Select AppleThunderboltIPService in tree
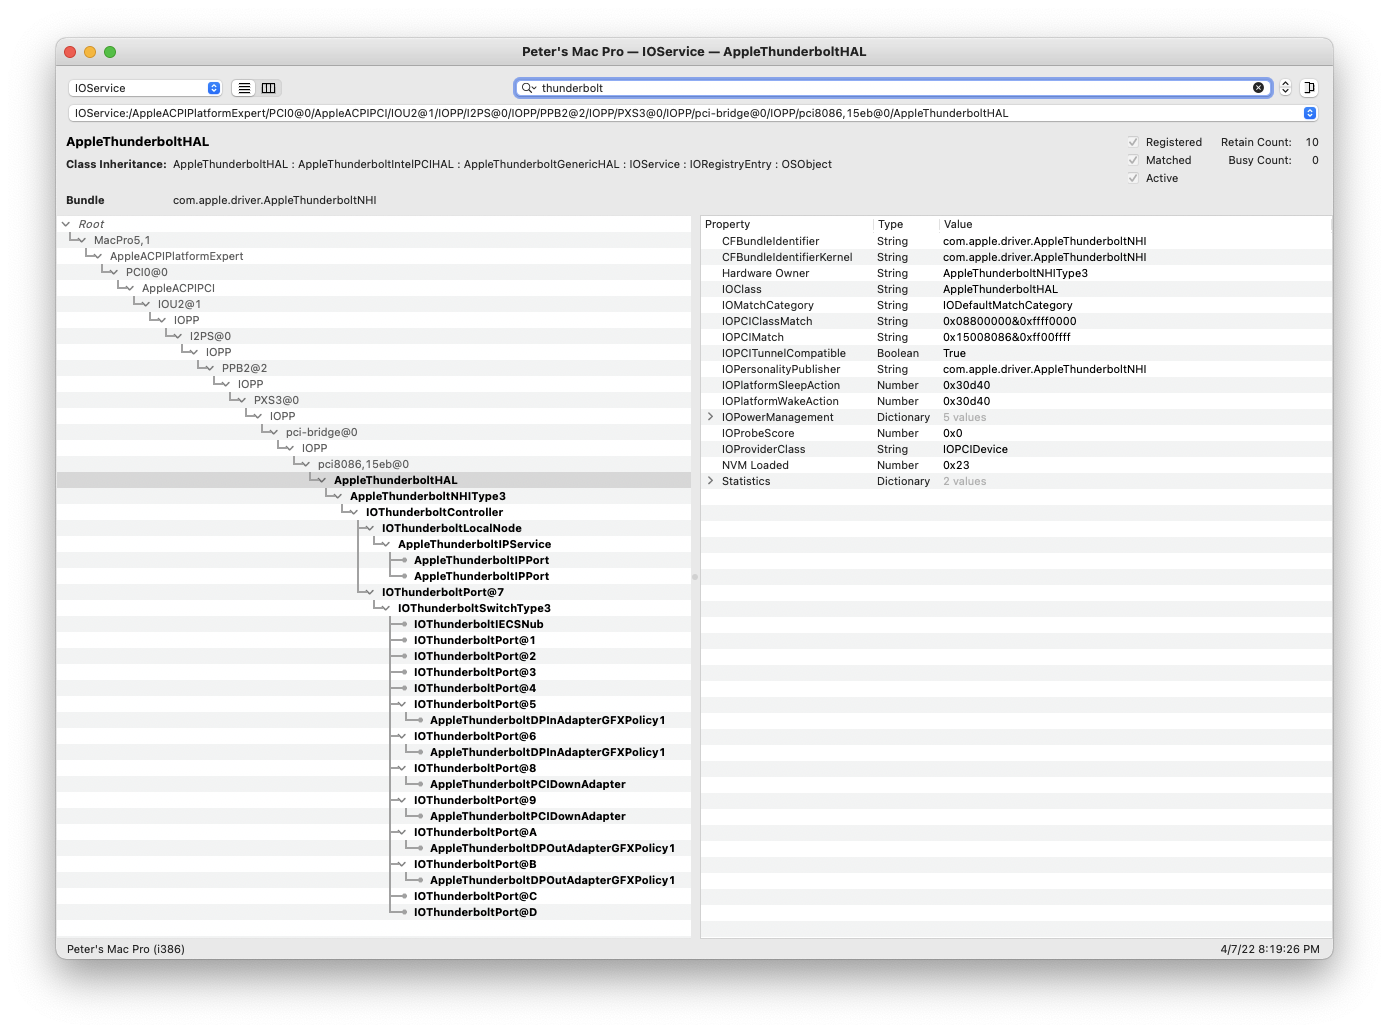Viewport: 1389px width, 1033px height. tap(474, 544)
